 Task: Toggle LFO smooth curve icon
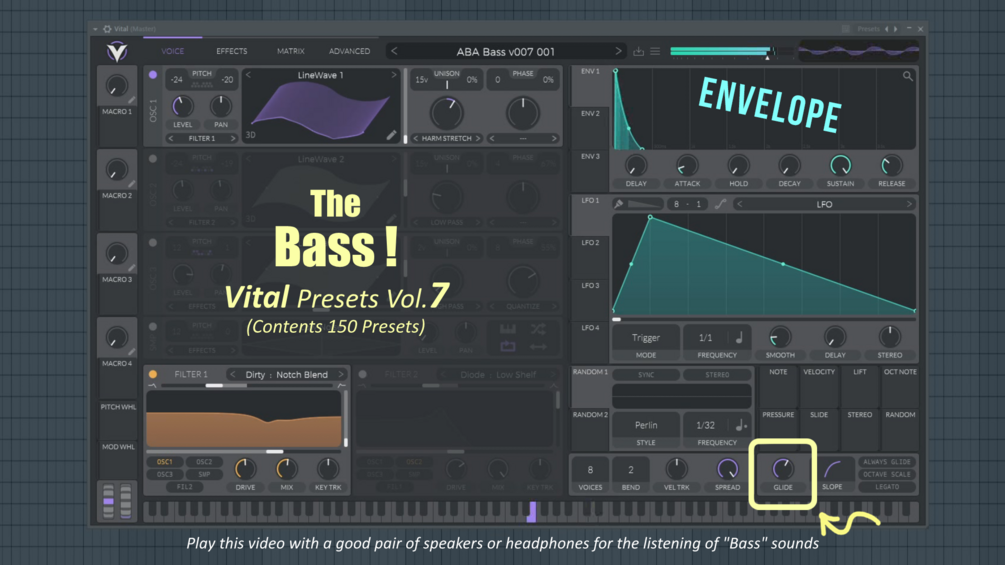click(x=720, y=204)
